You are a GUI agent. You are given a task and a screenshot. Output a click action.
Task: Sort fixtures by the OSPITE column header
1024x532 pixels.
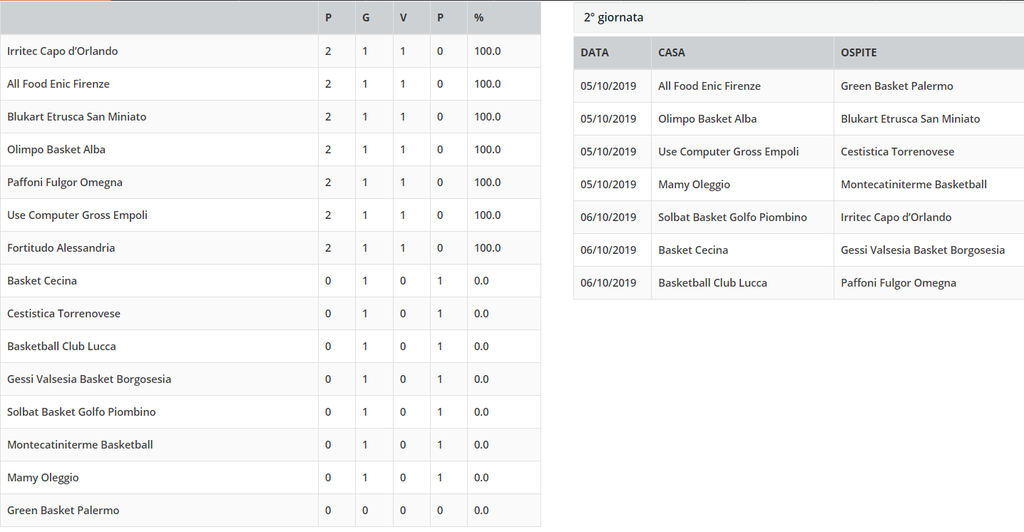click(858, 53)
